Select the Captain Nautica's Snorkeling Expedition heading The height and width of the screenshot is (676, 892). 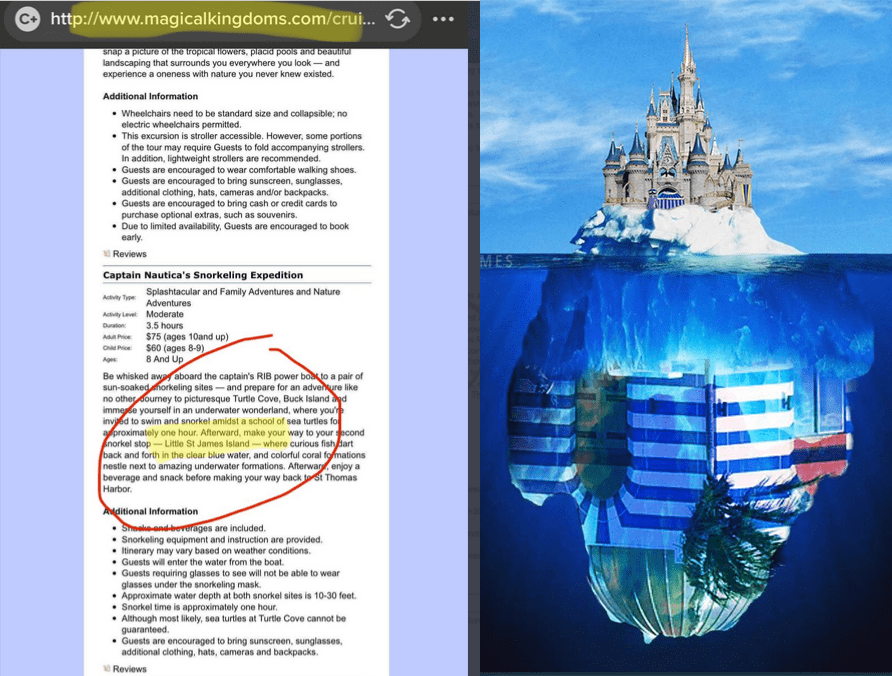(x=202, y=275)
